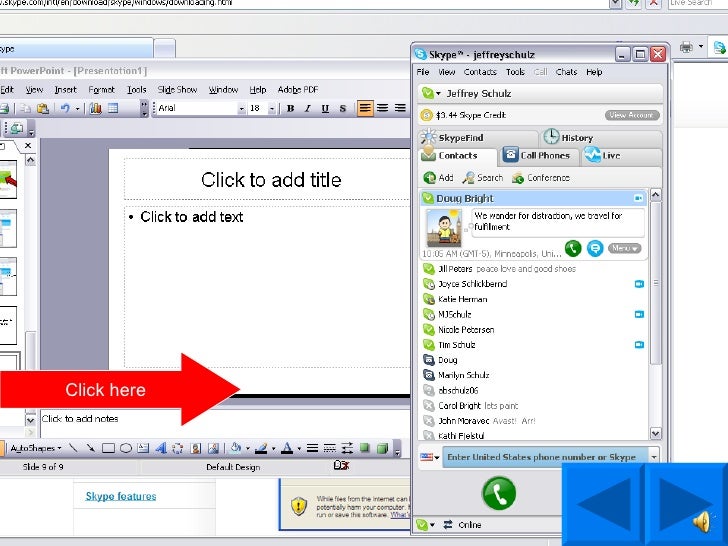
Task: Select the Arrow drawing tool
Action: [x=91, y=448]
